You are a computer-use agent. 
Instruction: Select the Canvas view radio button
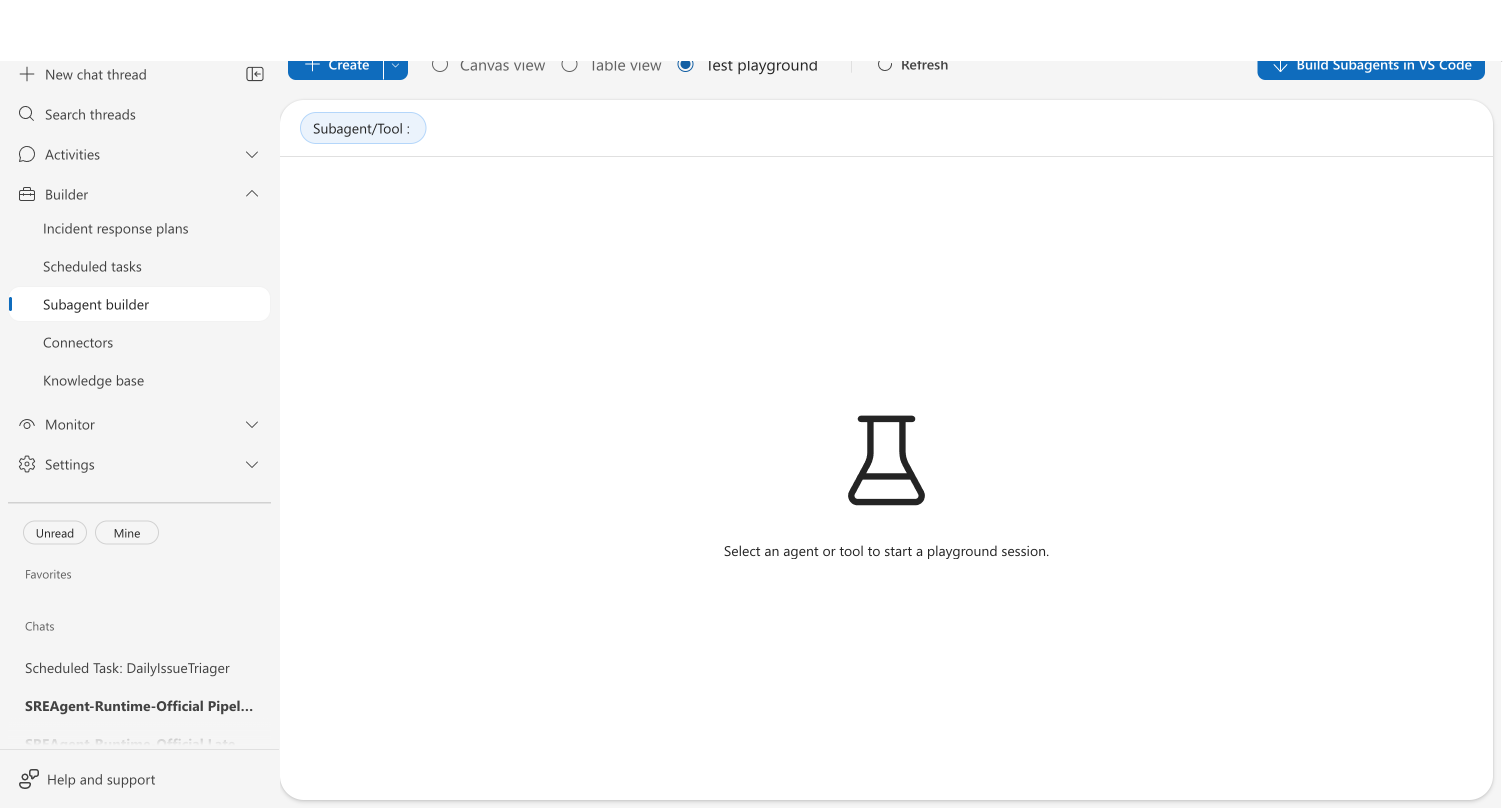440,65
